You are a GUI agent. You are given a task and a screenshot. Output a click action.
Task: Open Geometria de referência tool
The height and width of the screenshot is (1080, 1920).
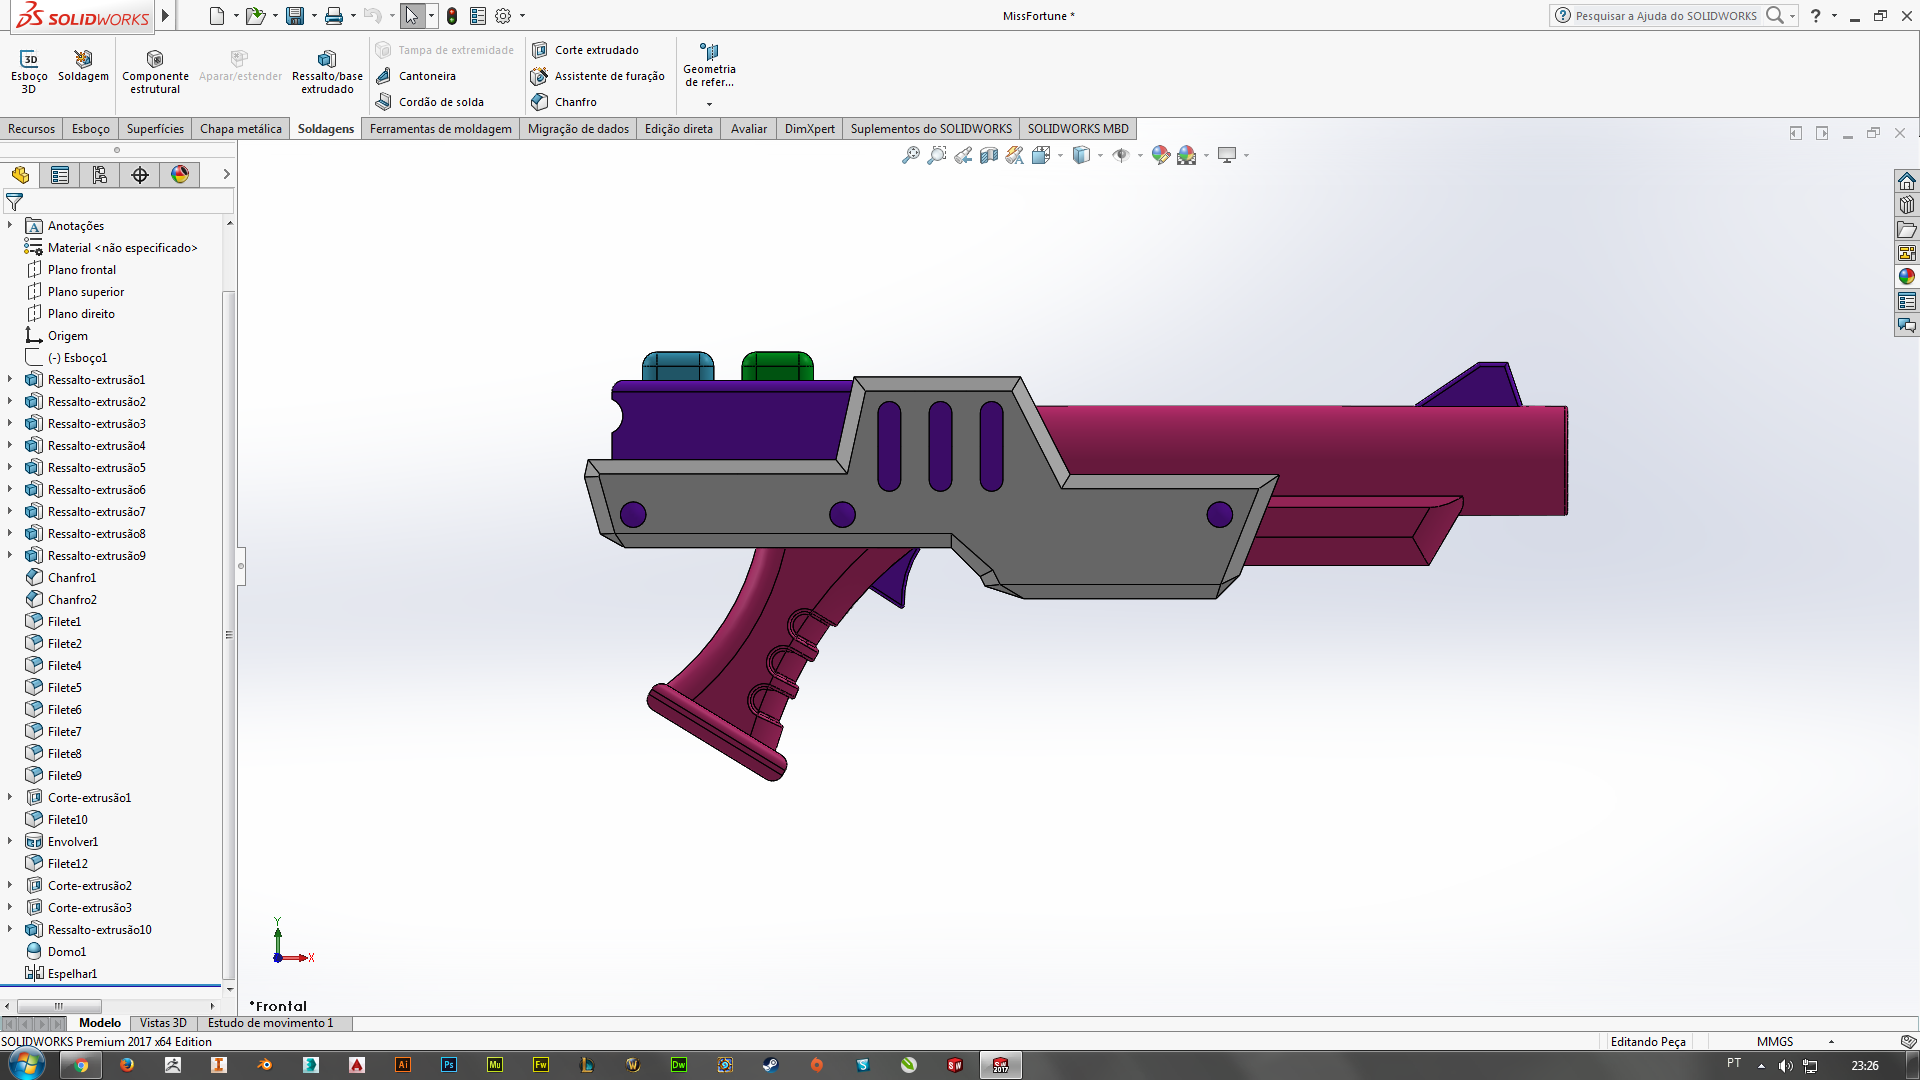[709, 66]
